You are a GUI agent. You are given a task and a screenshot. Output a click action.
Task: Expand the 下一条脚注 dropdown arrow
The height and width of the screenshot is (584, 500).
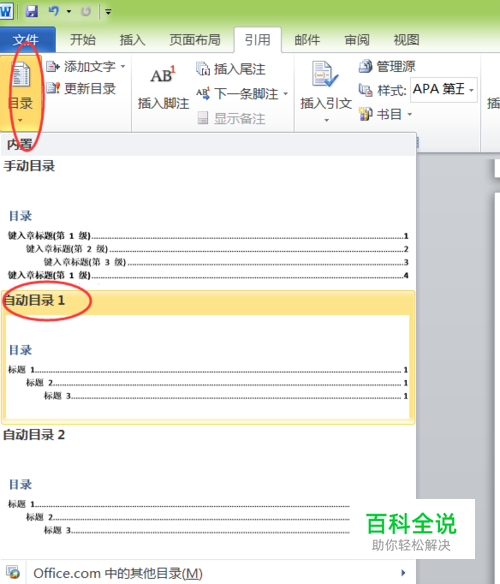286,93
